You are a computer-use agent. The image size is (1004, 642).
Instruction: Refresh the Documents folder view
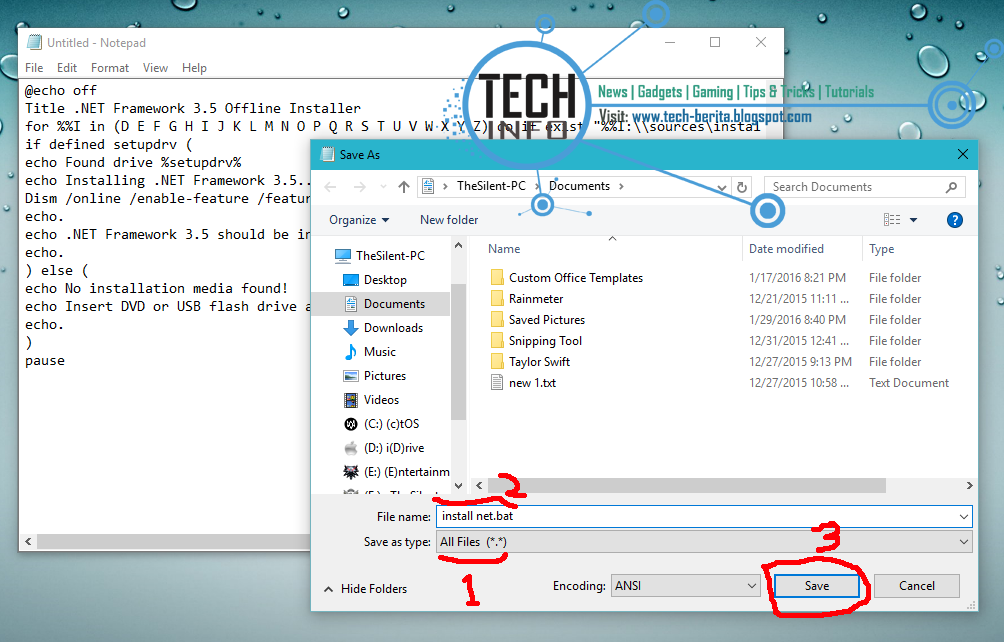(x=742, y=185)
